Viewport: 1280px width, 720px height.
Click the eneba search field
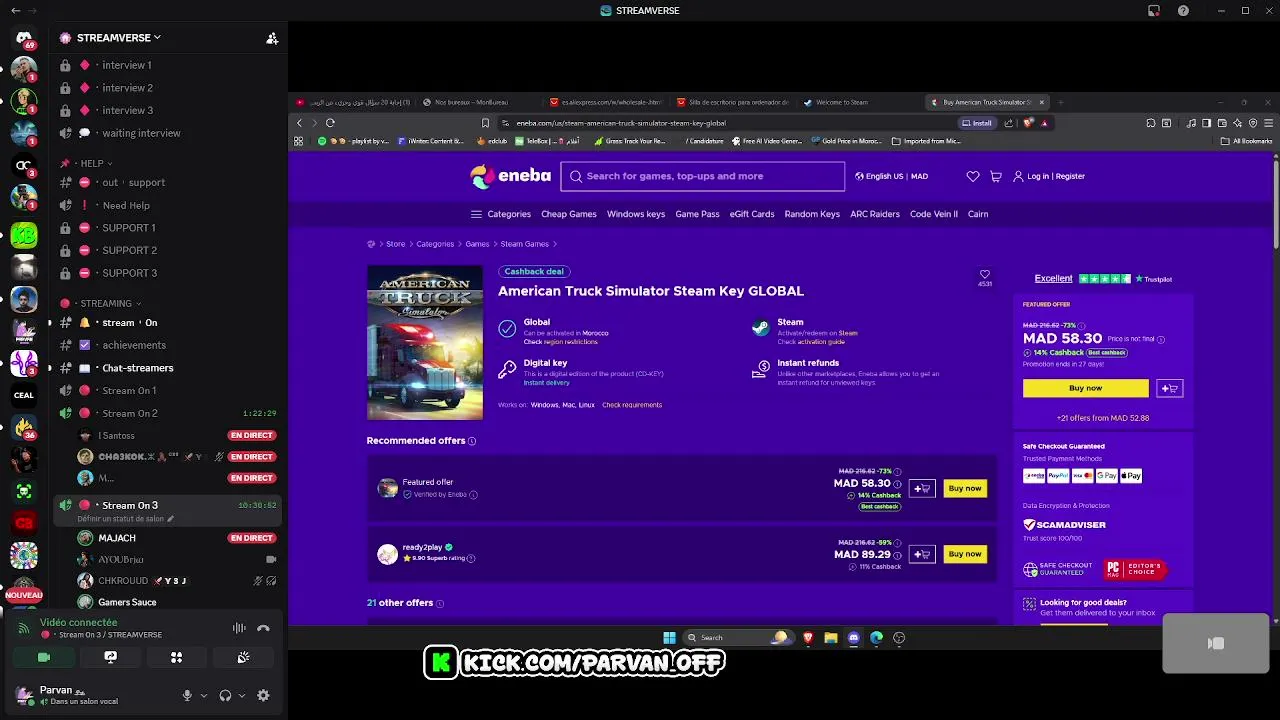point(703,176)
